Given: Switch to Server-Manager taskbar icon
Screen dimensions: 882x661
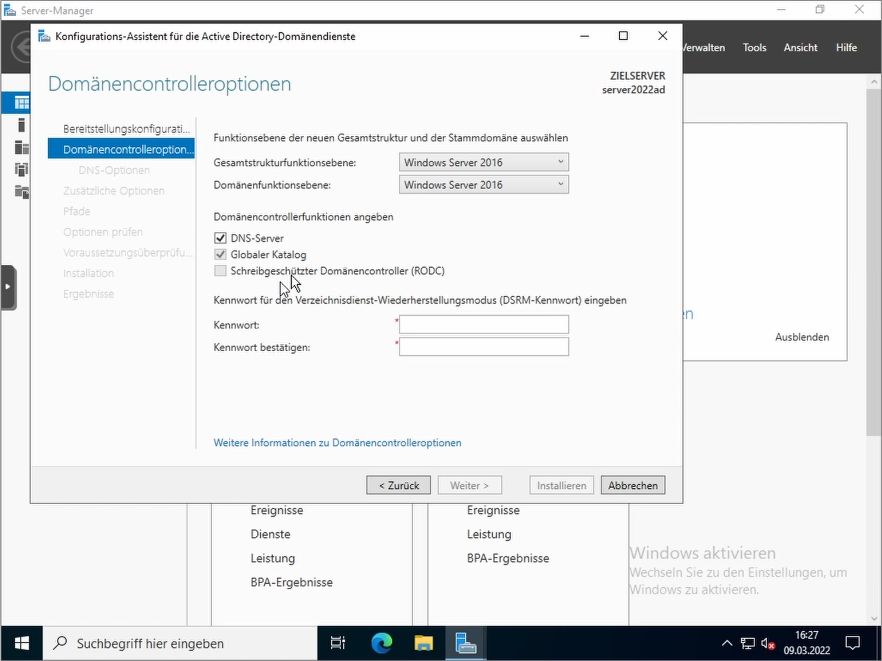Looking at the screenshot, I should coord(466,643).
